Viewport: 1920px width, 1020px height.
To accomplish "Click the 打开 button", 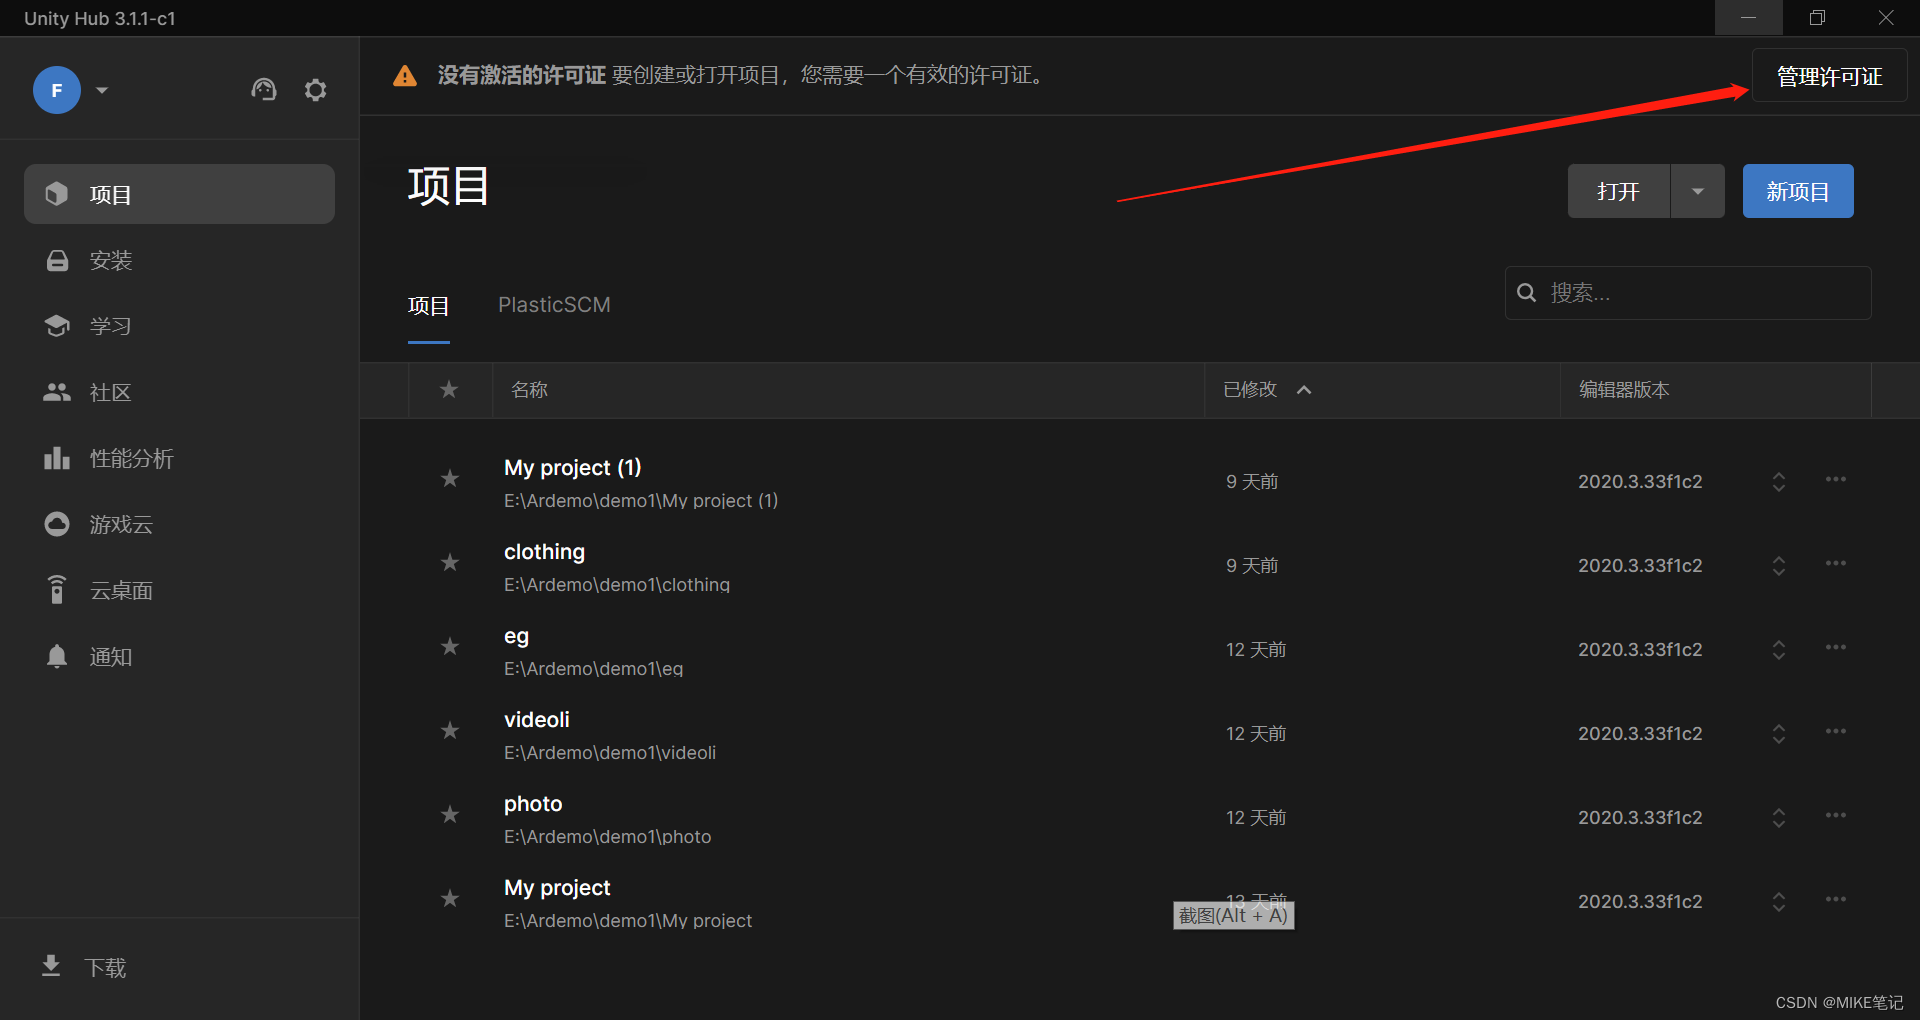I will point(1618,191).
